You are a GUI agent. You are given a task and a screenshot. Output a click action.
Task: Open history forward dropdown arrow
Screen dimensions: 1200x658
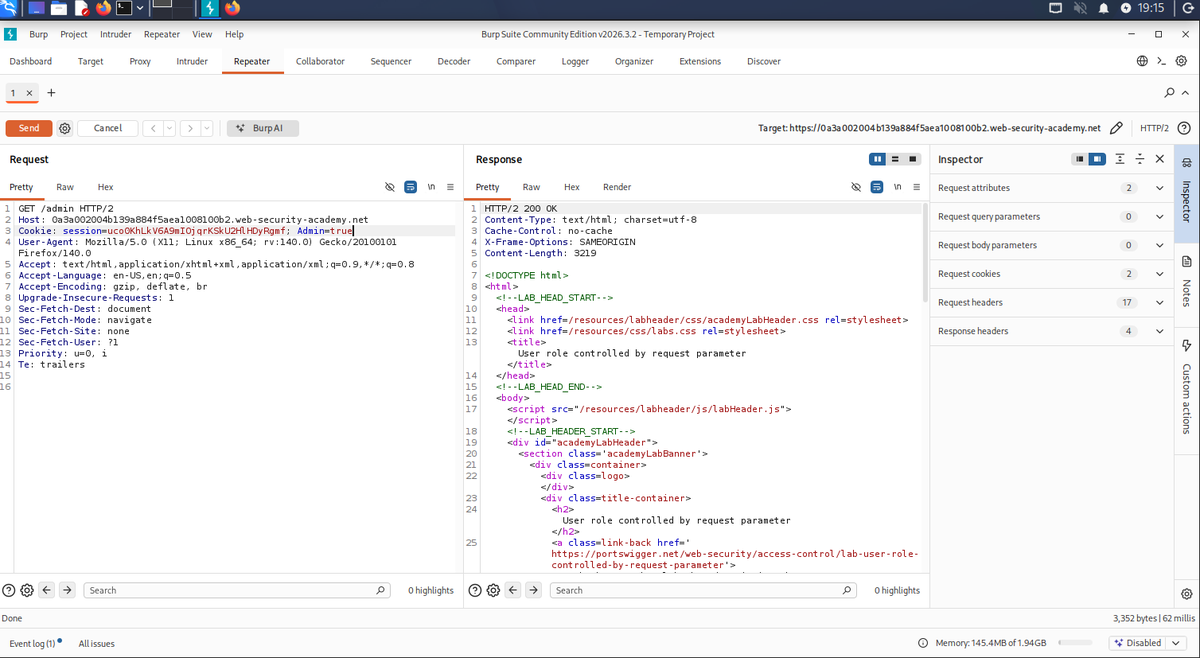(207, 128)
